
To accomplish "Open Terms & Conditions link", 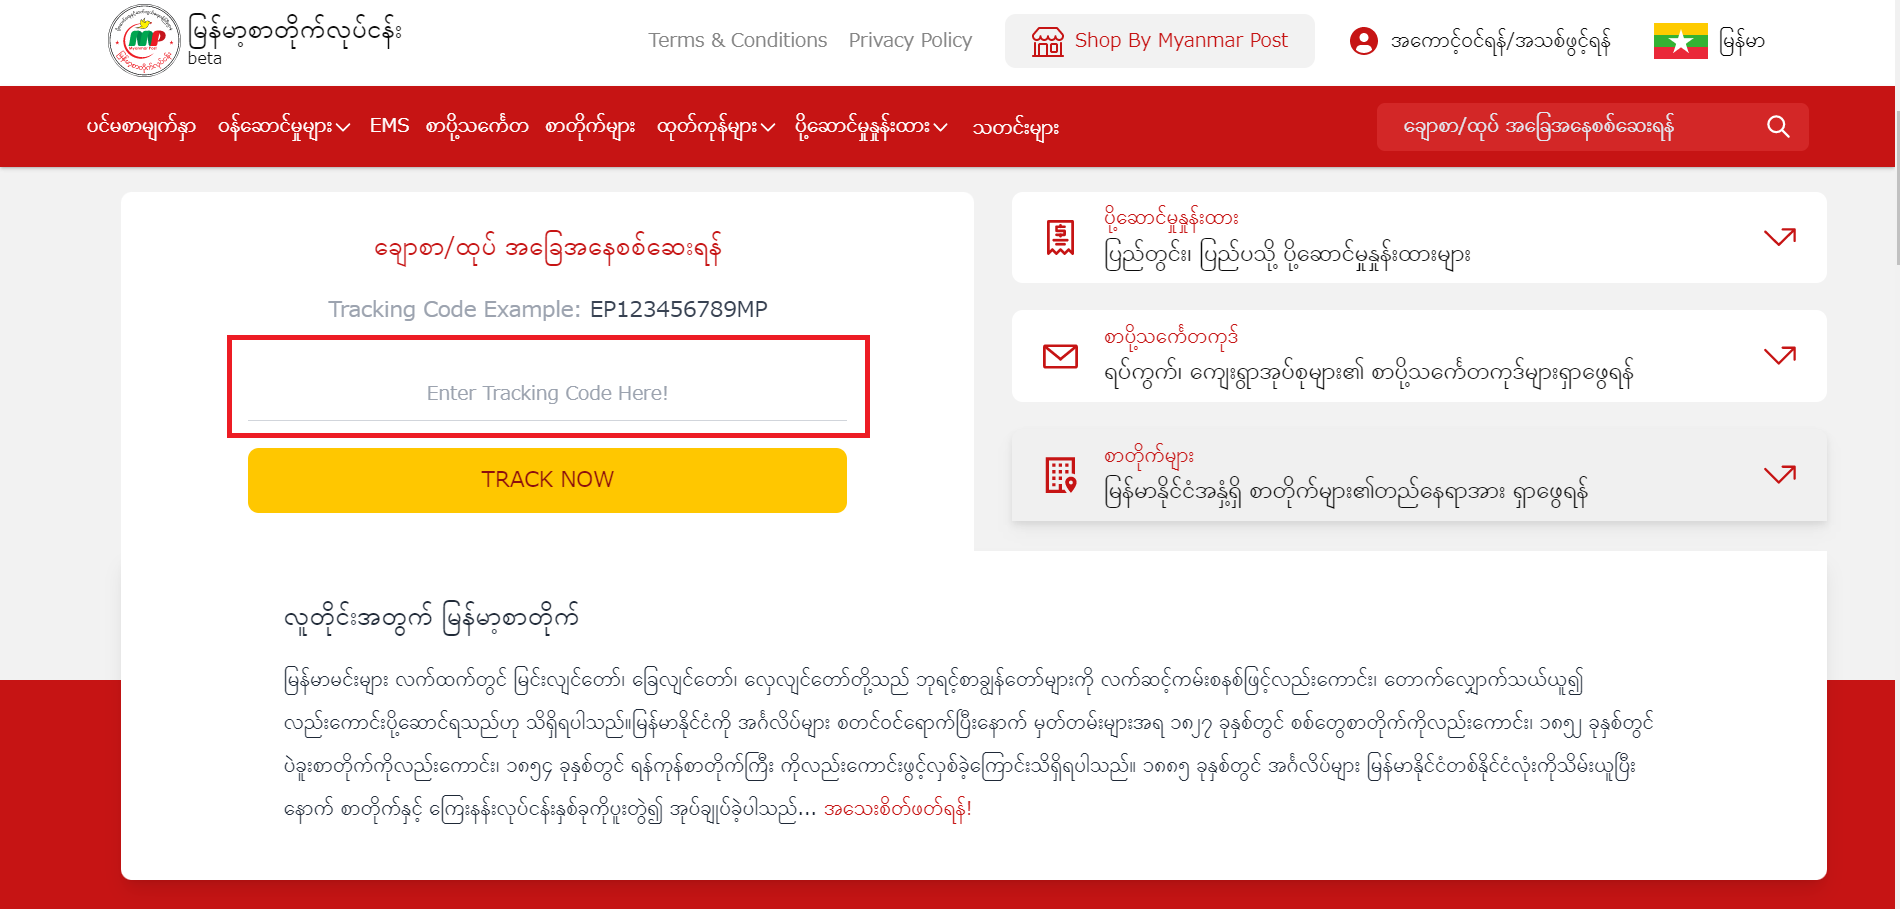I will click(737, 41).
